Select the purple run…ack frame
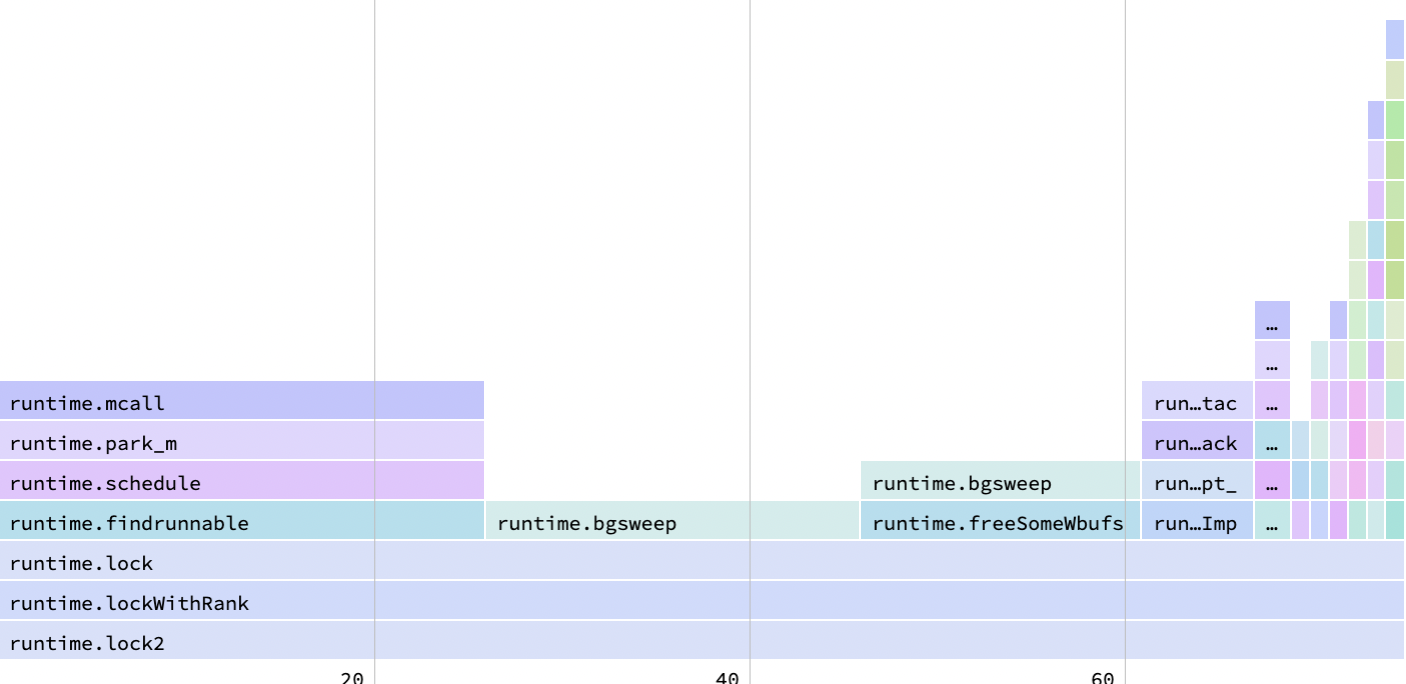The width and height of the screenshot is (1406, 684). 1195,443
